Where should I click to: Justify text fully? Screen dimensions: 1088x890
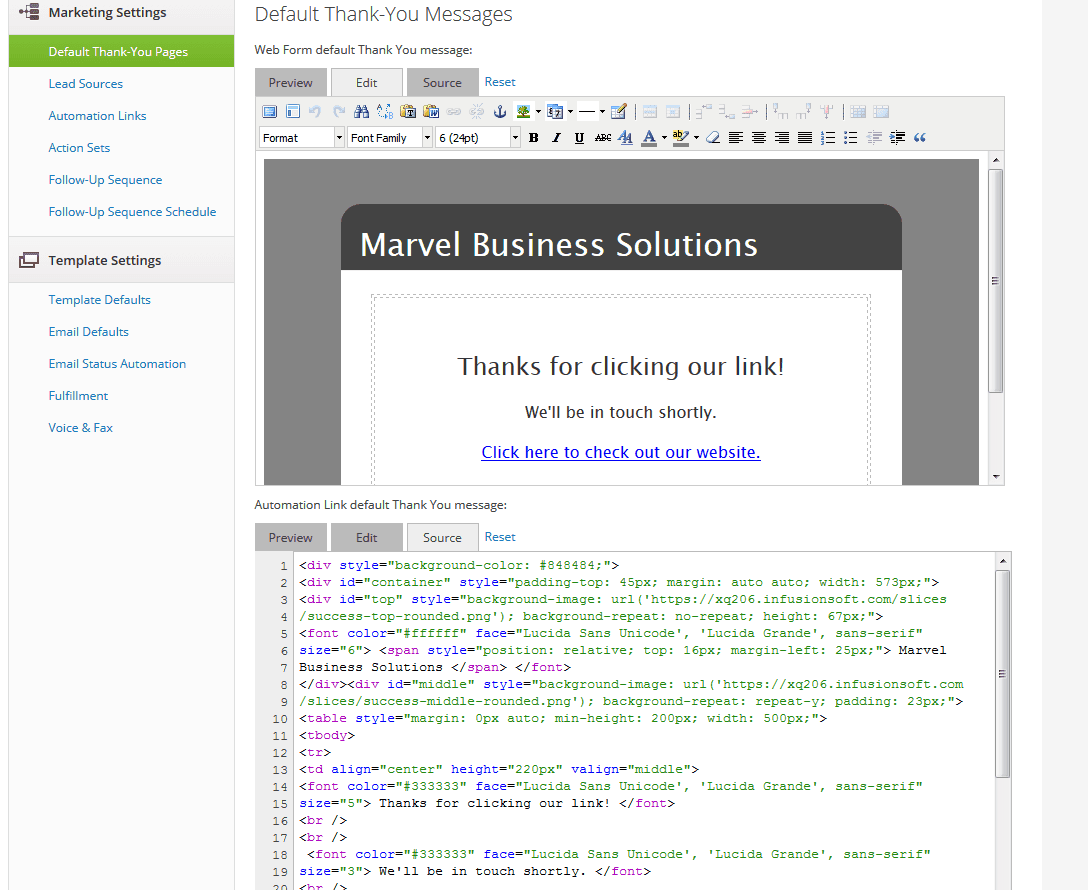[805, 137]
